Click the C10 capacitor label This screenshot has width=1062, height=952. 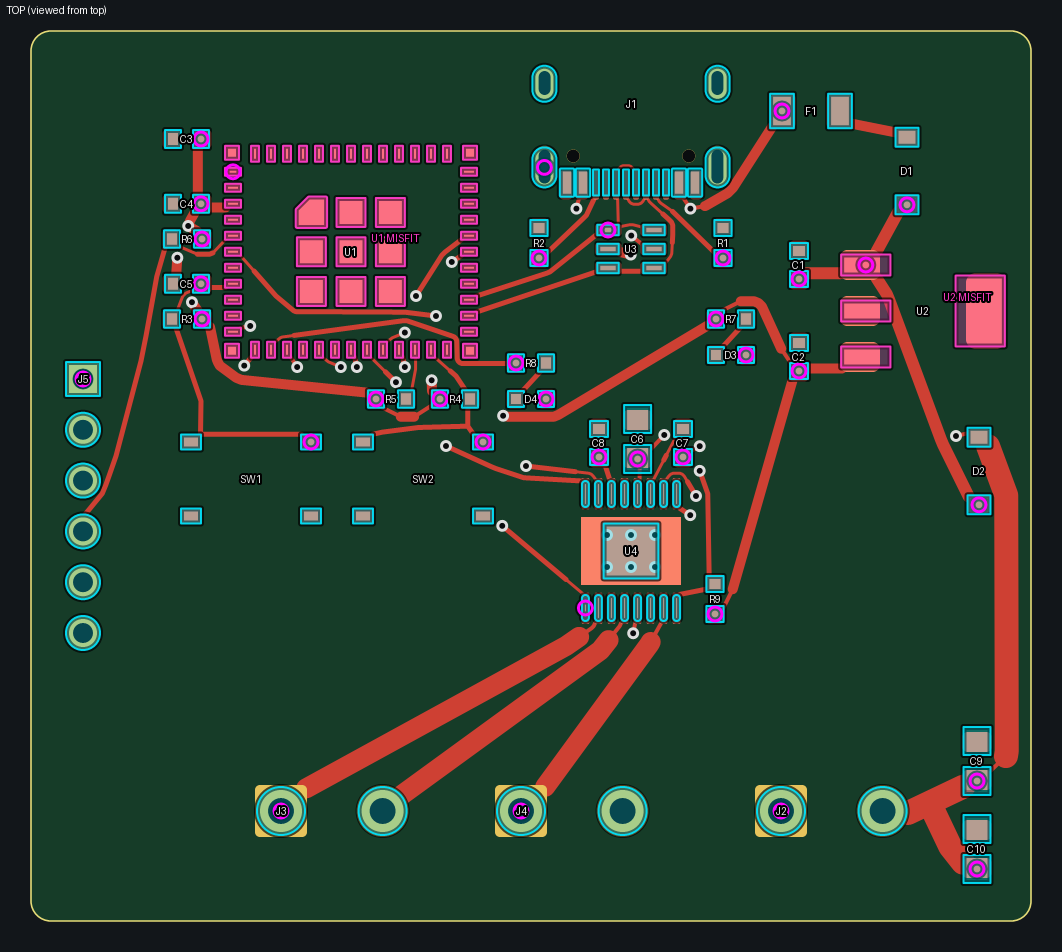[976, 849]
